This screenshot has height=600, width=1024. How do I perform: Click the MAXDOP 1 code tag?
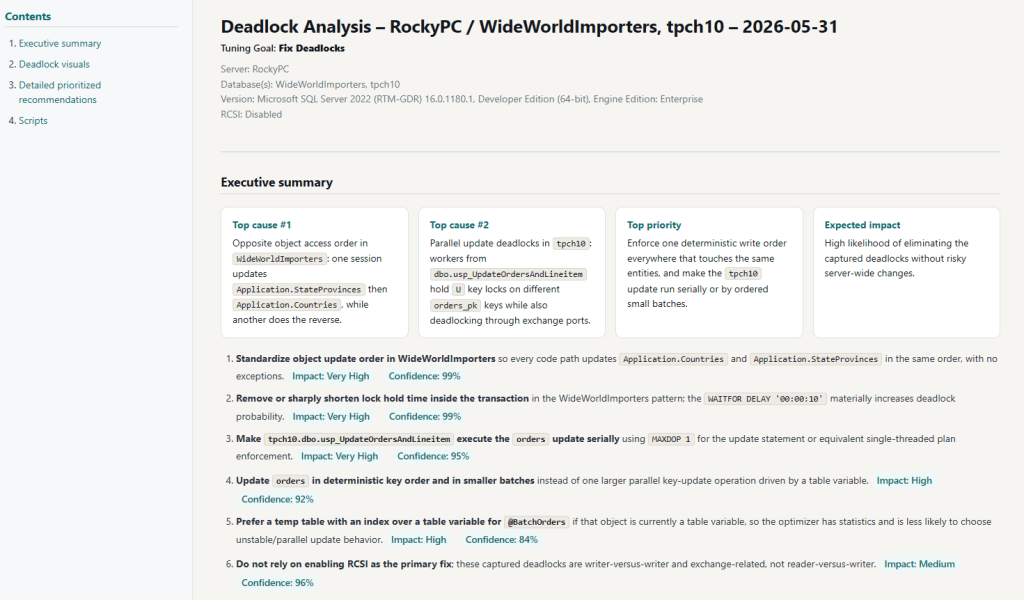(x=671, y=439)
